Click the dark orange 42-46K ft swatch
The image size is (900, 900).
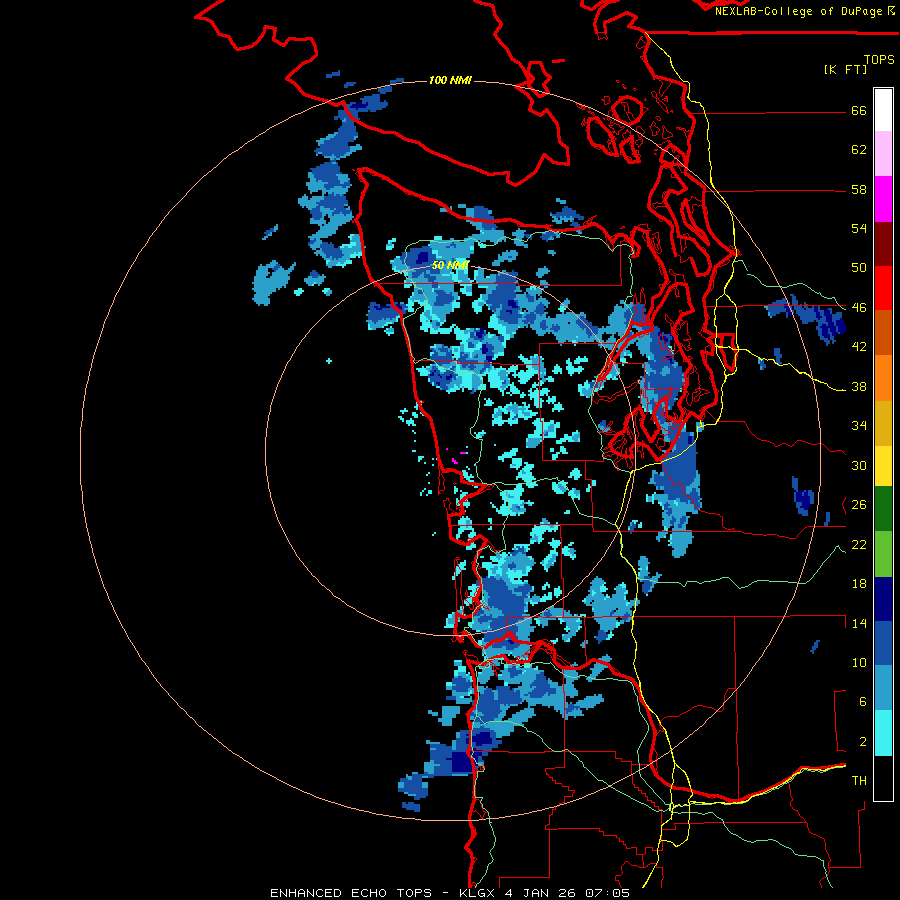[x=883, y=333]
